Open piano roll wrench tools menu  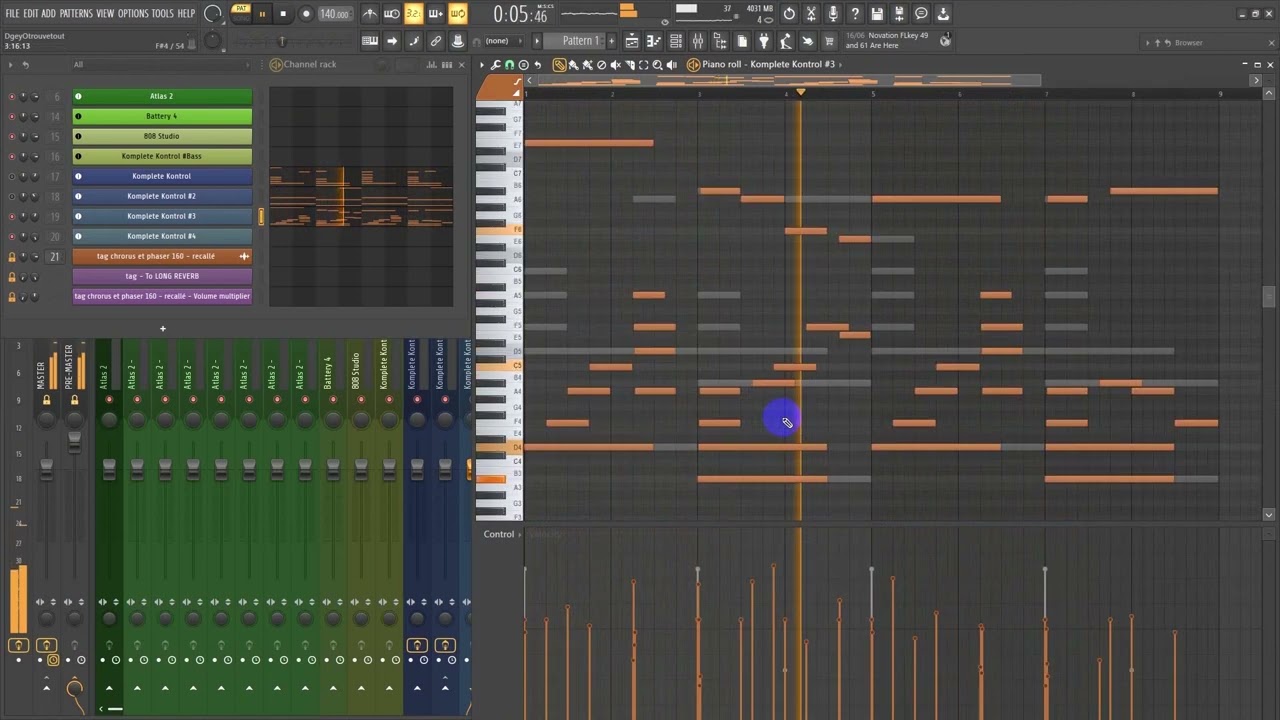pyautogui.click(x=495, y=64)
